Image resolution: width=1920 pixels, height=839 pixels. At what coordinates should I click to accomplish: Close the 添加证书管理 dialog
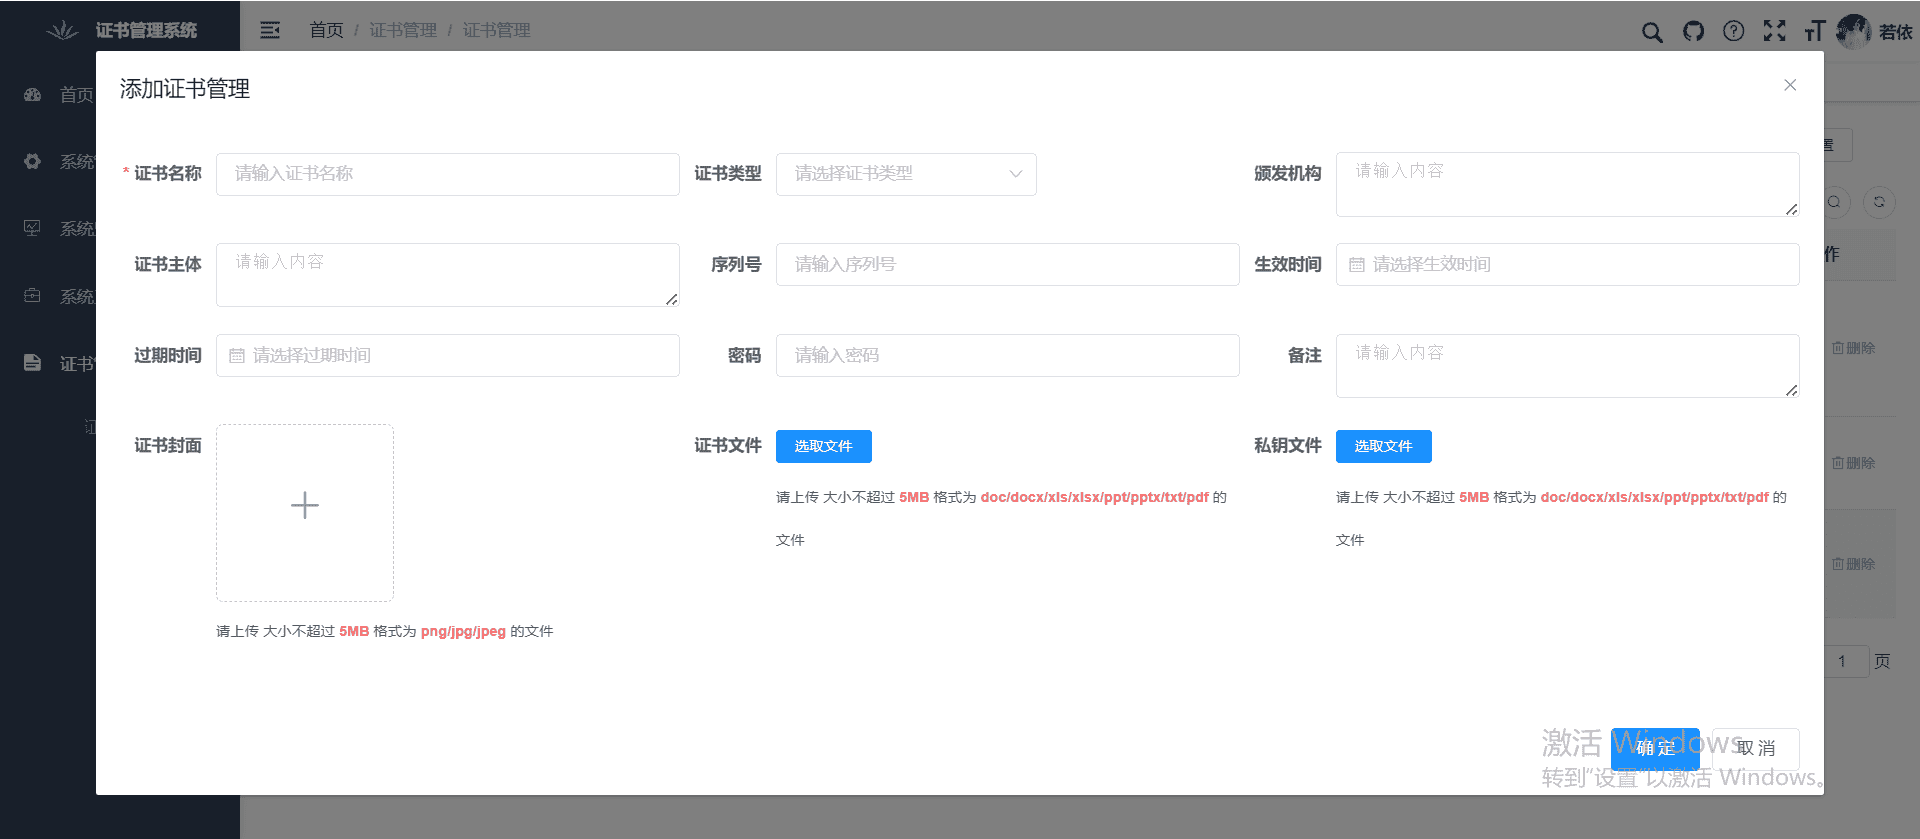pos(1790,85)
